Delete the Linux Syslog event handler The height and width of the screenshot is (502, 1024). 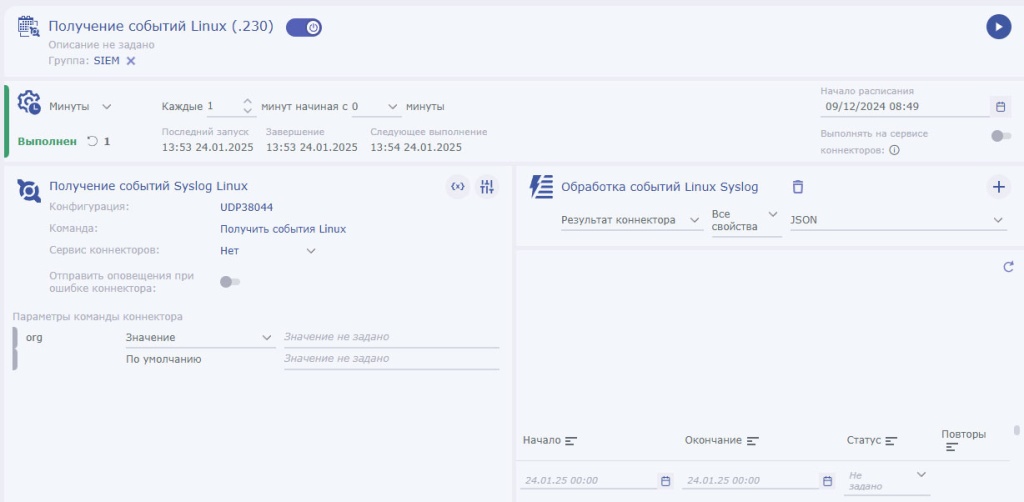pos(797,186)
